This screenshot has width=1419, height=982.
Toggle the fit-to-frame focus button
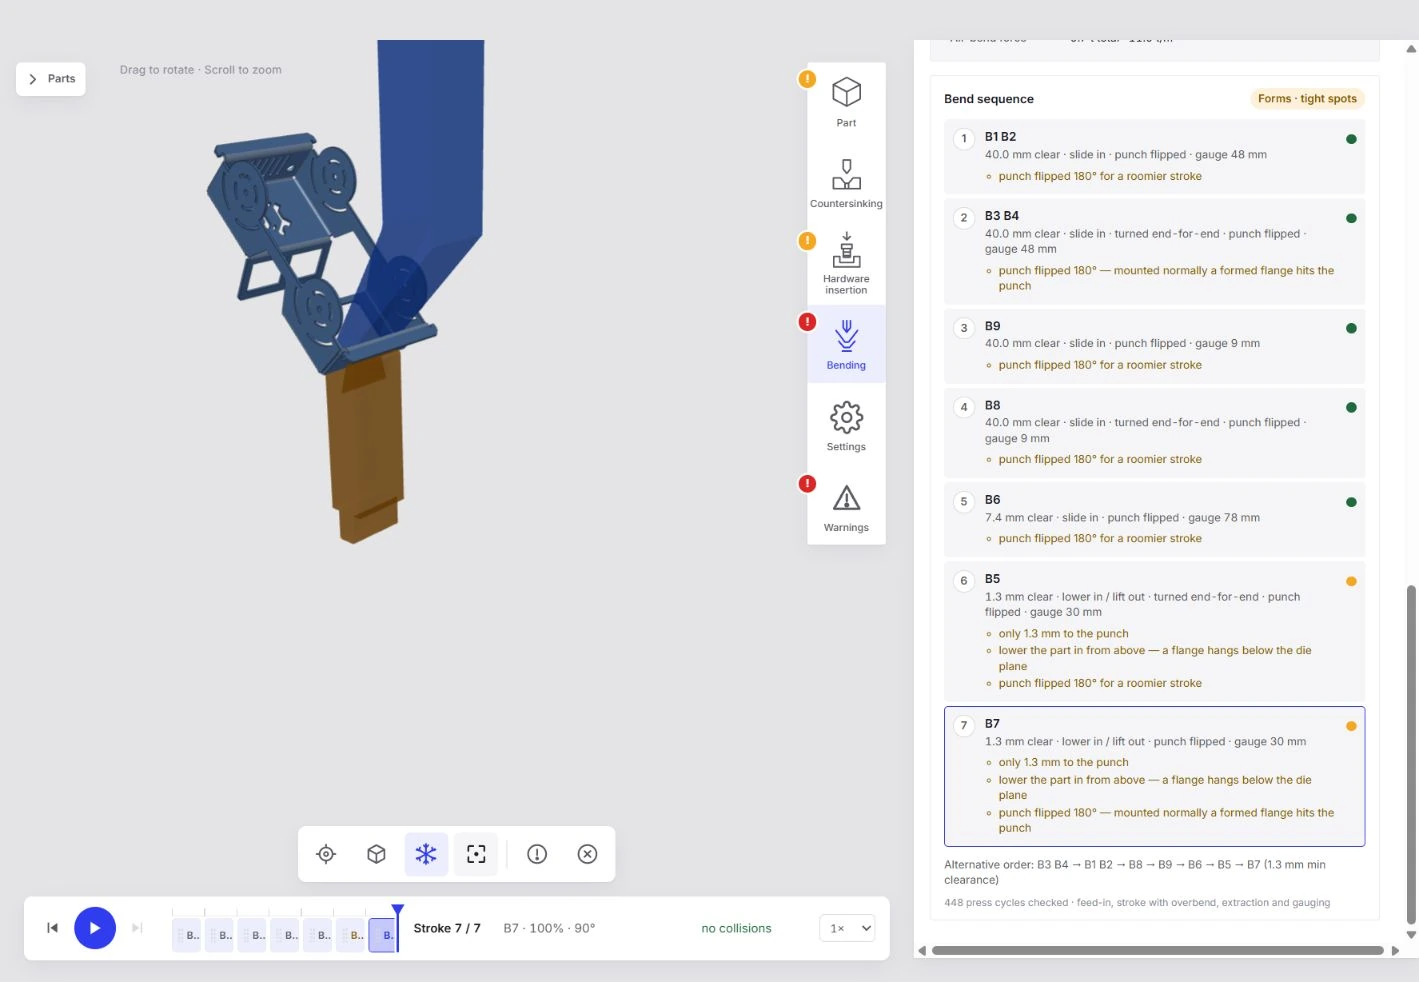click(476, 854)
